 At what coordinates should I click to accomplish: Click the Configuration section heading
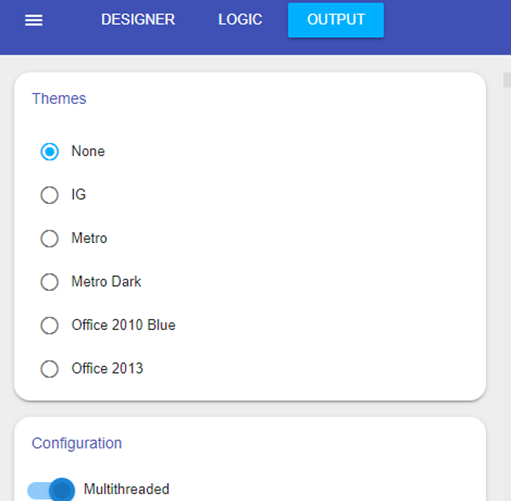[77, 443]
